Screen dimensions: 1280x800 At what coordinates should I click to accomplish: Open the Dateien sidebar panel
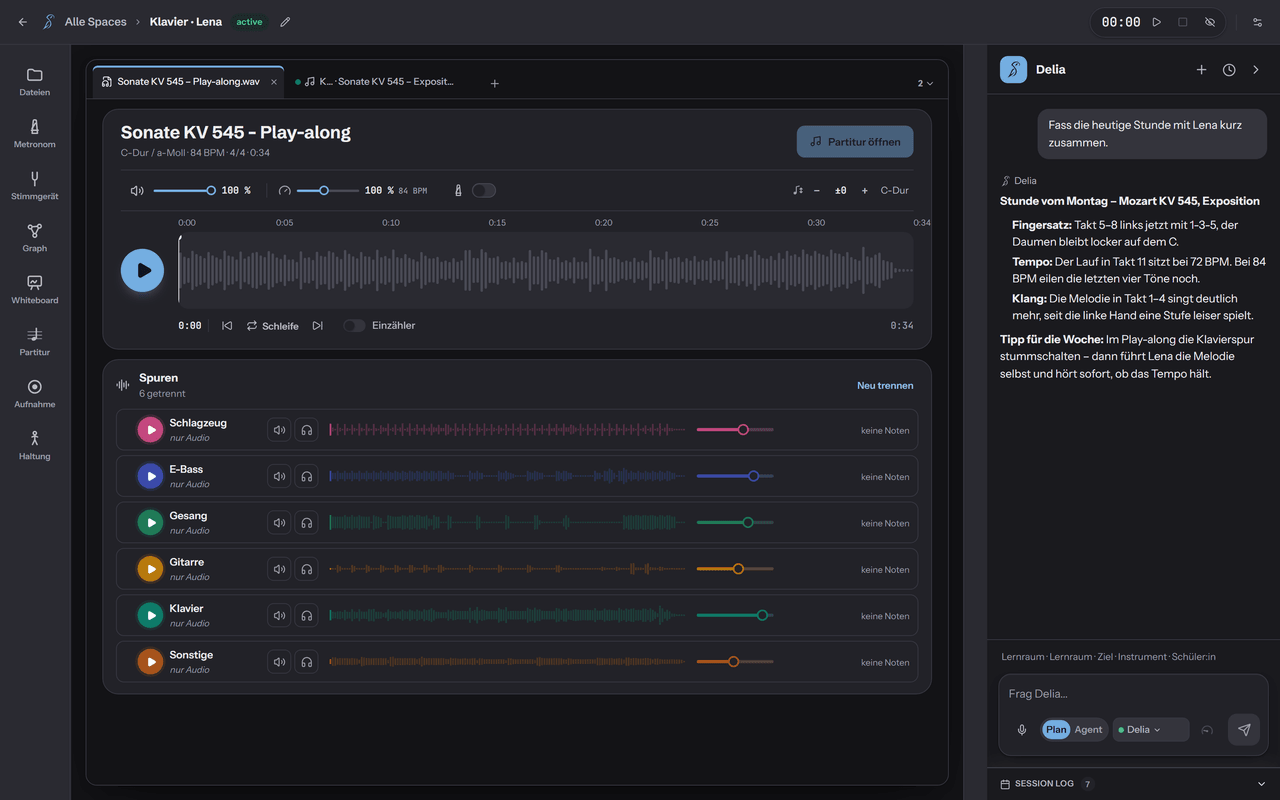[35, 82]
